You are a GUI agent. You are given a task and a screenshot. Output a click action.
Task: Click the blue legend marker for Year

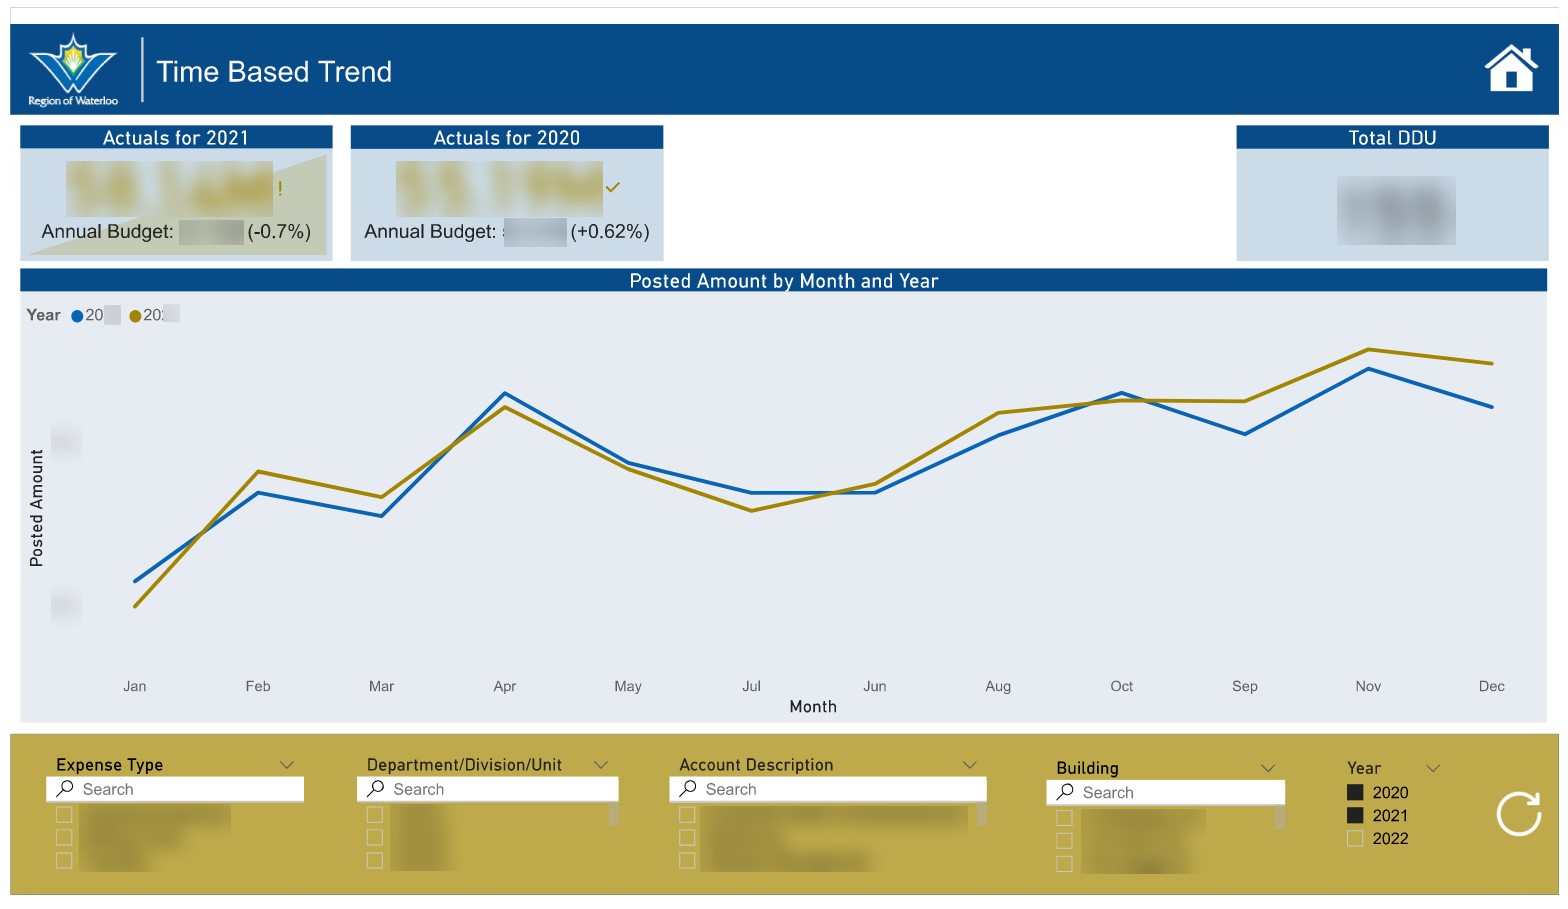pyautogui.click(x=77, y=316)
